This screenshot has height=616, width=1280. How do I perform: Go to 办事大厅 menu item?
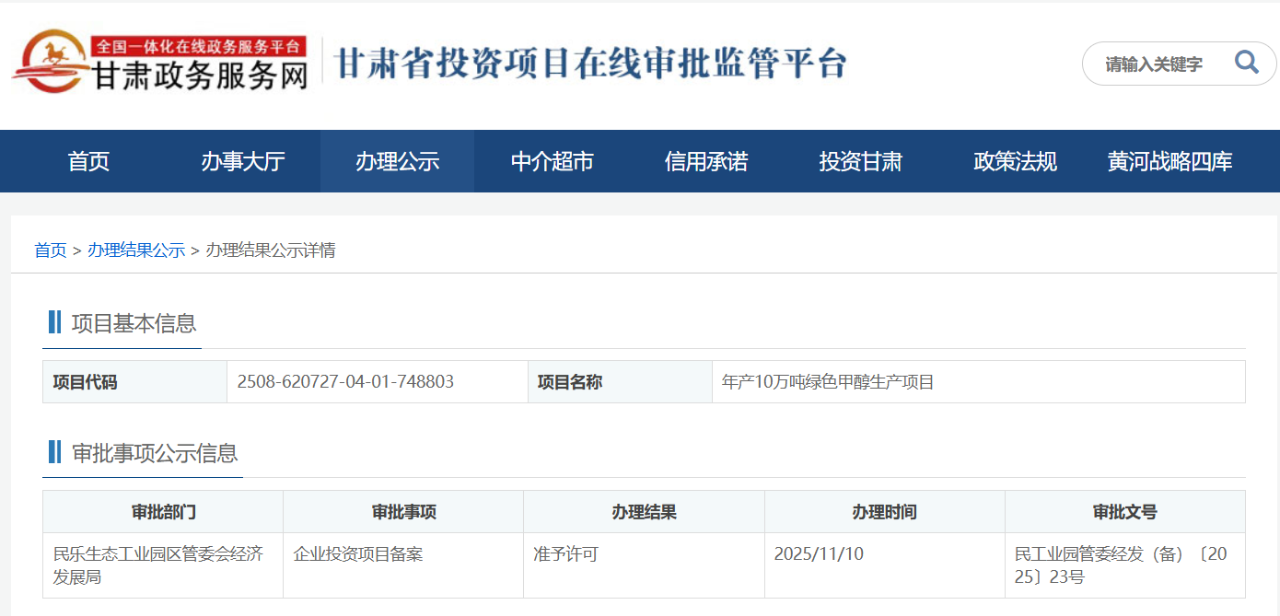(x=243, y=161)
